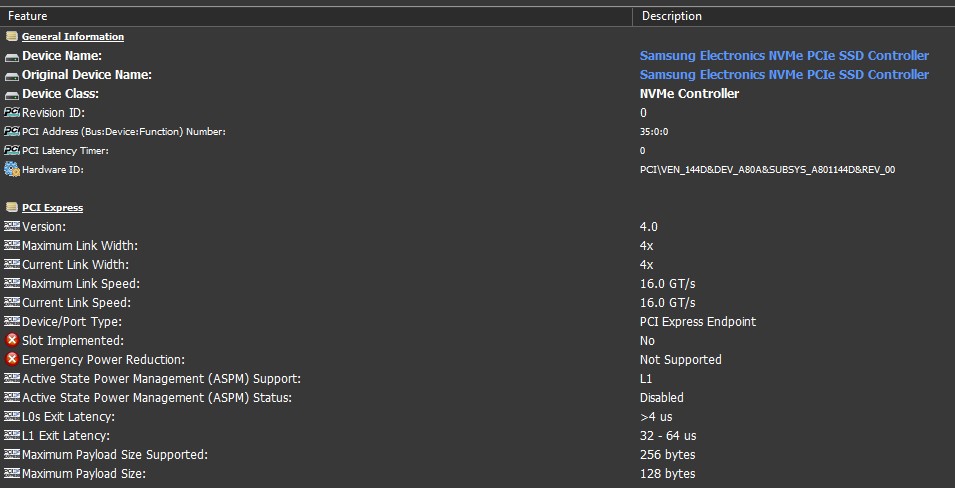Select the Slot Implemented label

[x=72, y=341]
